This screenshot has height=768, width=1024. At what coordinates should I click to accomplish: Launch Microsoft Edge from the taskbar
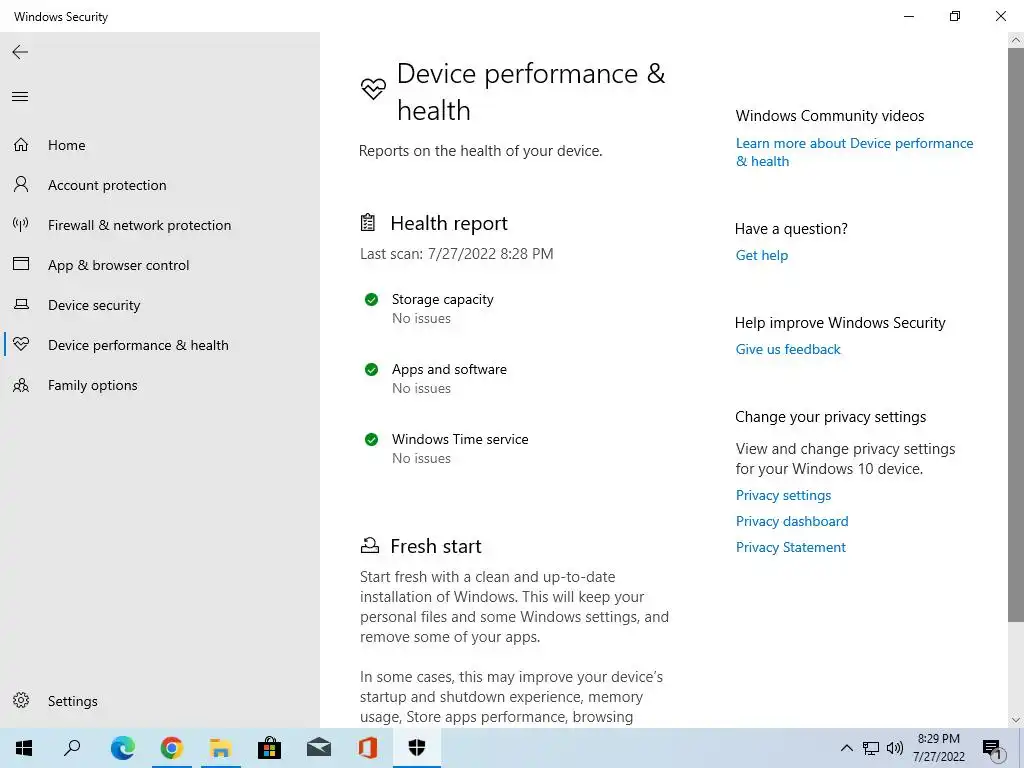pos(122,748)
